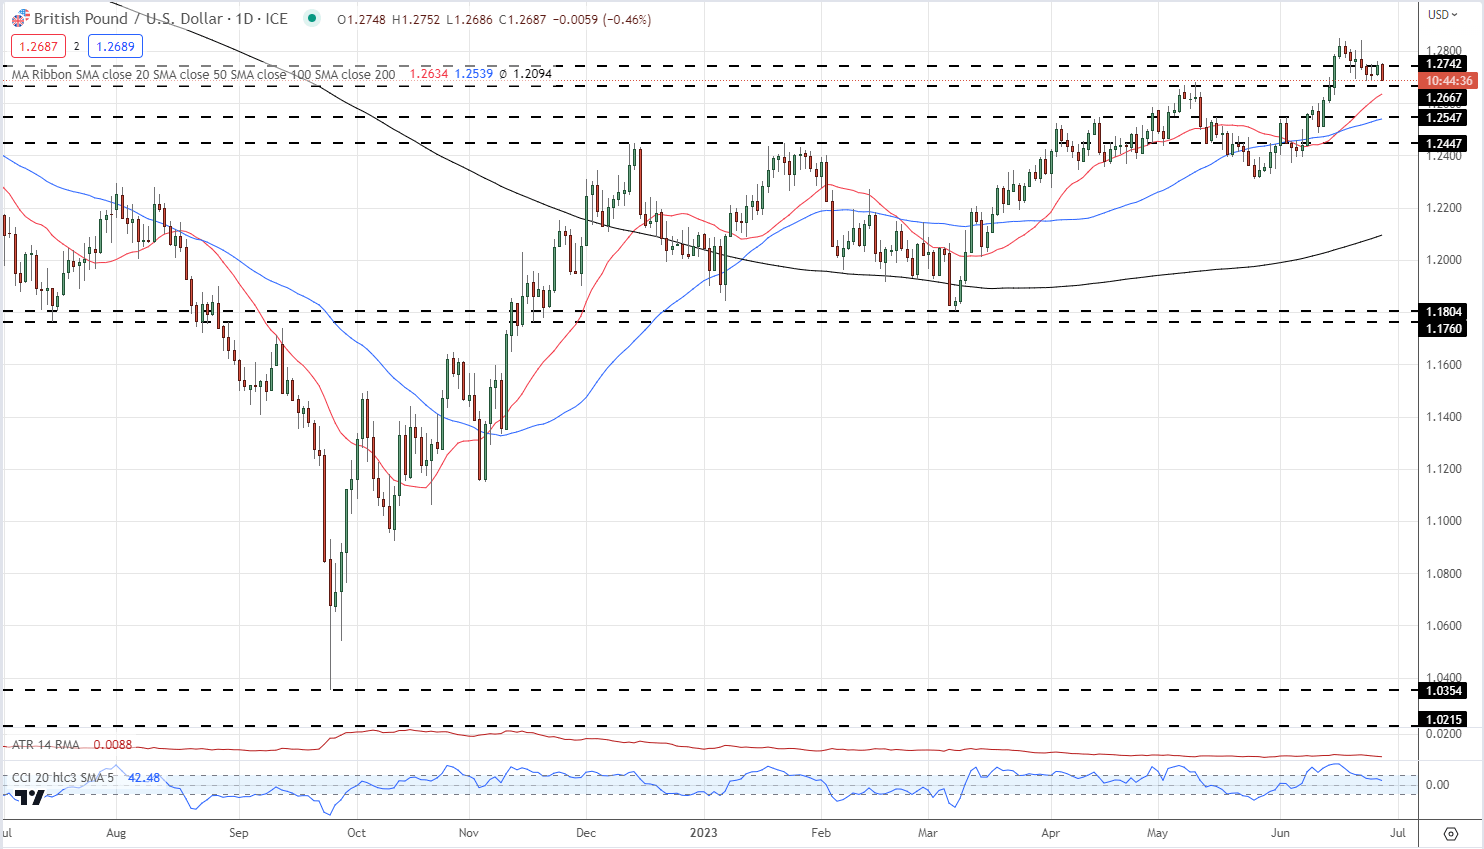Click the 1.1600 price scale label
Image resolution: width=1484 pixels, height=849 pixels.
(x=1442, y=365)
